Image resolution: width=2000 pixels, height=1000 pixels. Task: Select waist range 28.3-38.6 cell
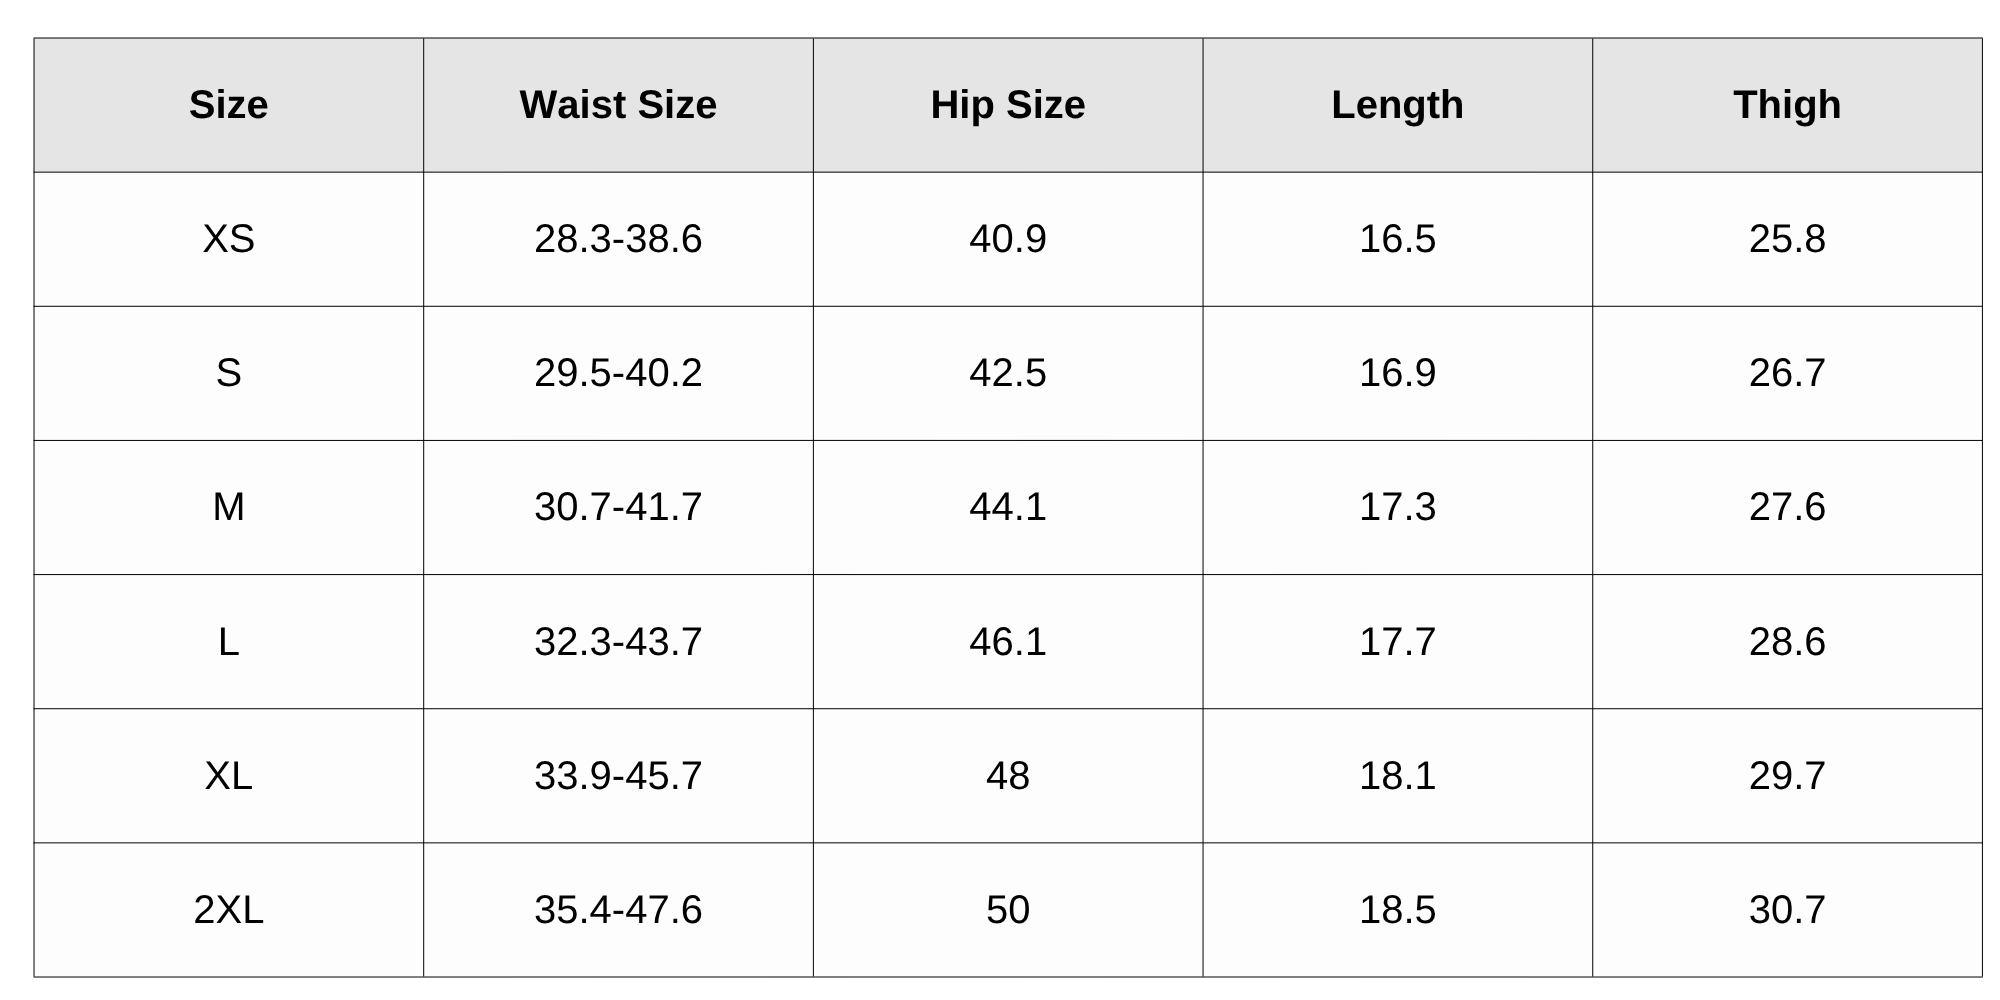pyautogui.click(x=618, y=239)
